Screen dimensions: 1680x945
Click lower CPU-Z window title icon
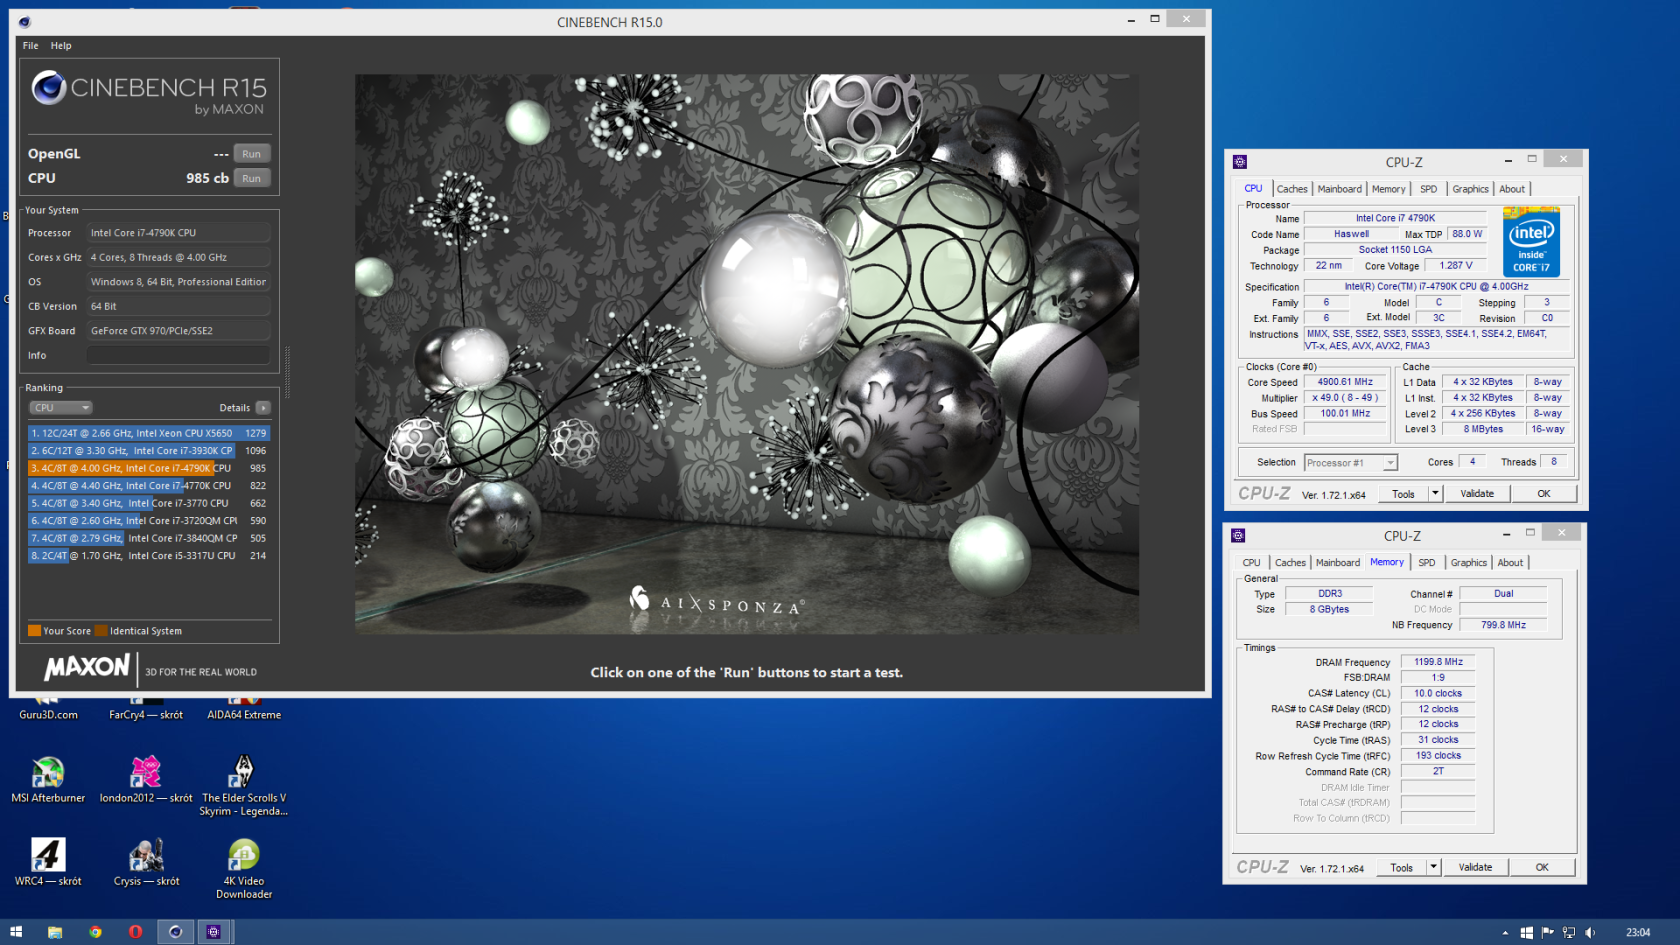tap(1238, 536)
